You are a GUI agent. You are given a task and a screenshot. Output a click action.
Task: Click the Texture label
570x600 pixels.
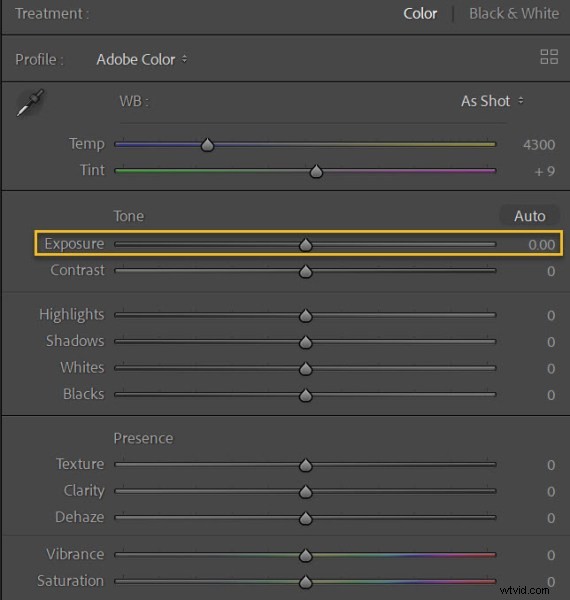(x=80, y=464)
